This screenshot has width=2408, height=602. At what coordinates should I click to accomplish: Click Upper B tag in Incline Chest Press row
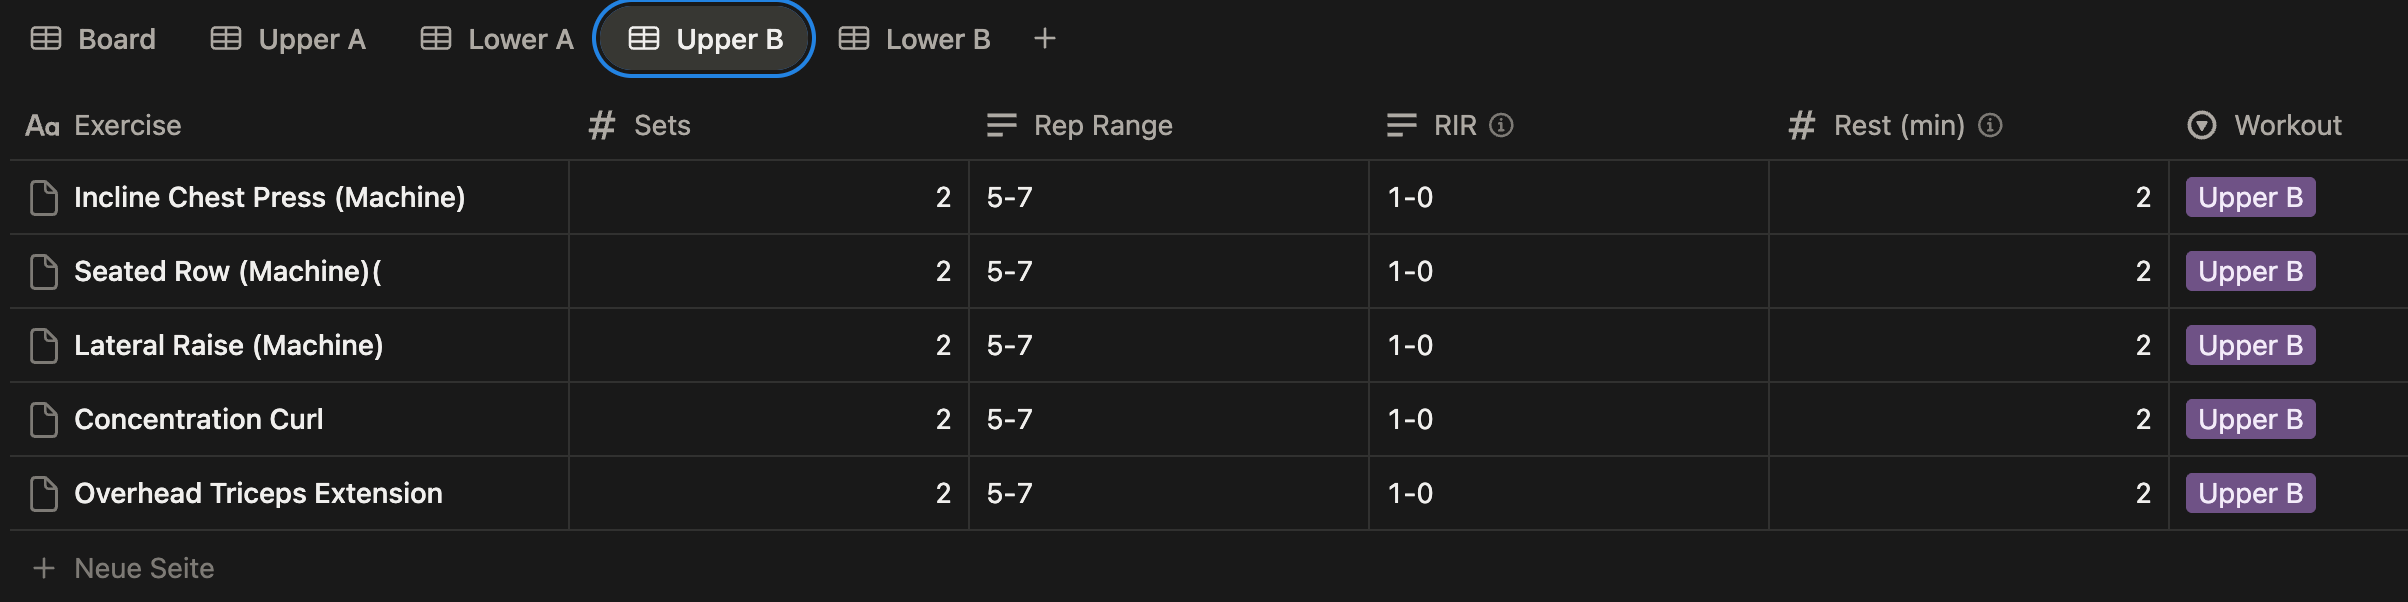2250,198
